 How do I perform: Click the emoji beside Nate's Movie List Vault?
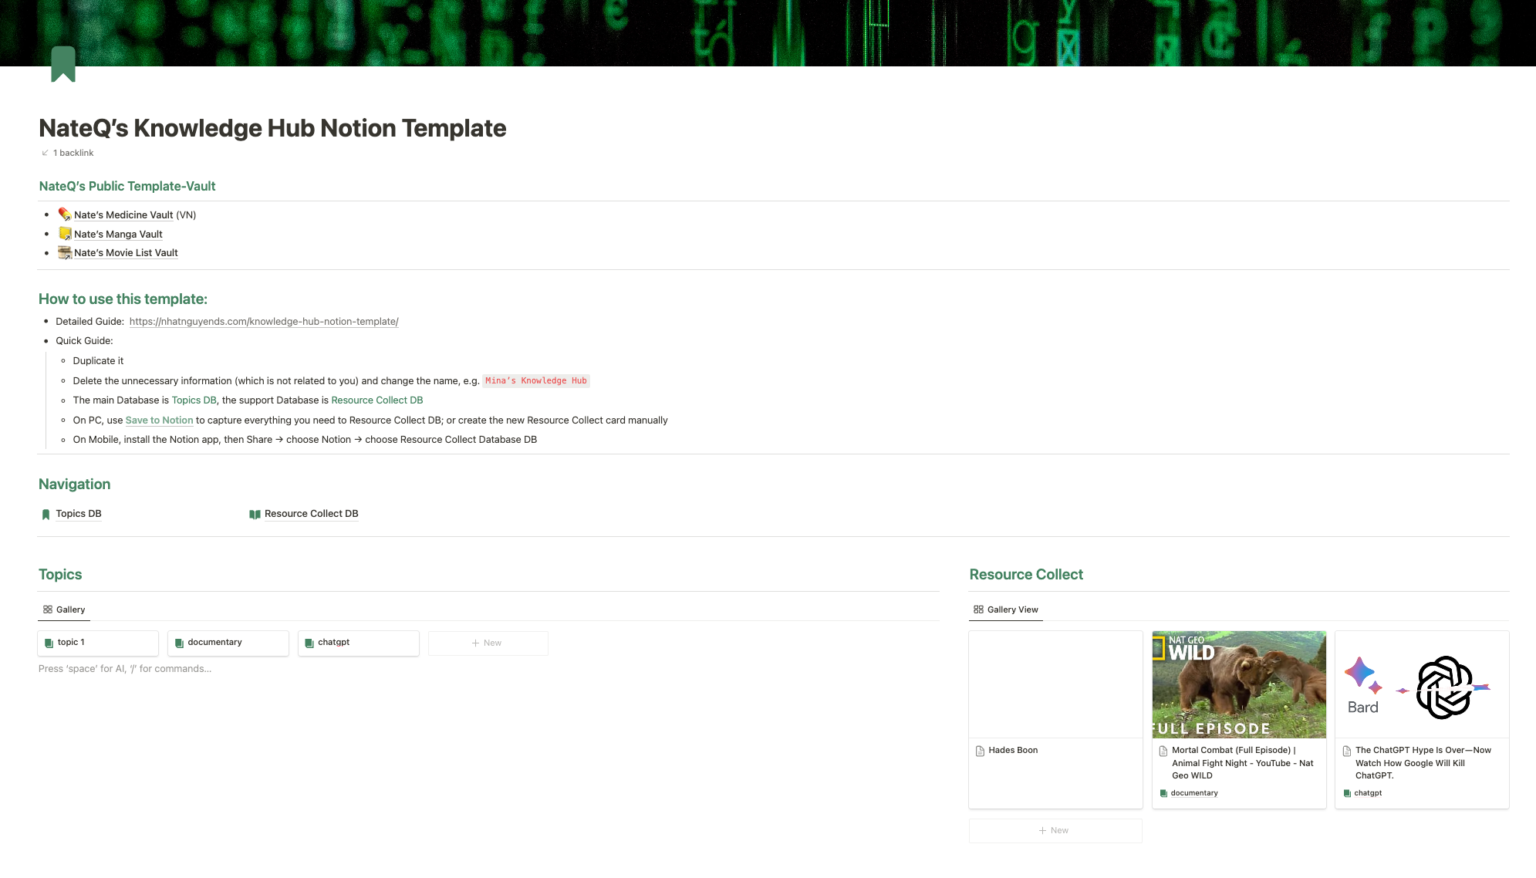click(64, 252)
